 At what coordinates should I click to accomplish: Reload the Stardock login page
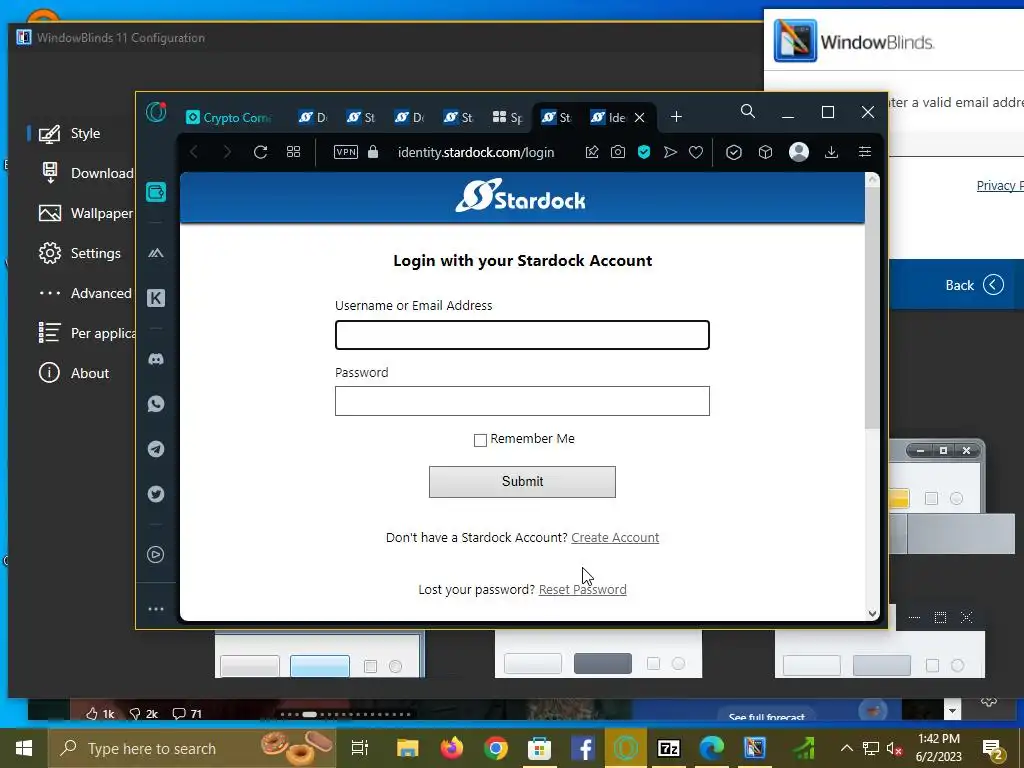(261, 152)
